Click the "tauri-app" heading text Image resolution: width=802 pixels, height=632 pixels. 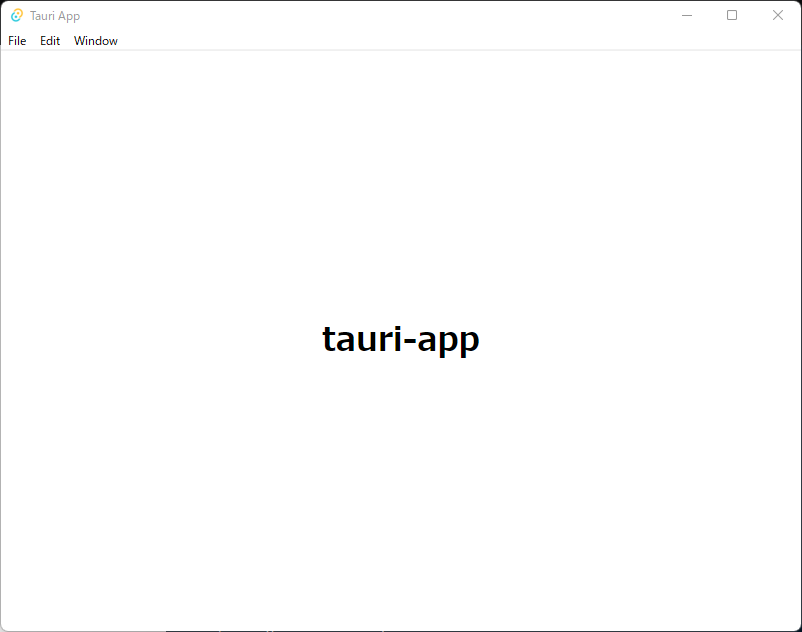tap(400, 340)
